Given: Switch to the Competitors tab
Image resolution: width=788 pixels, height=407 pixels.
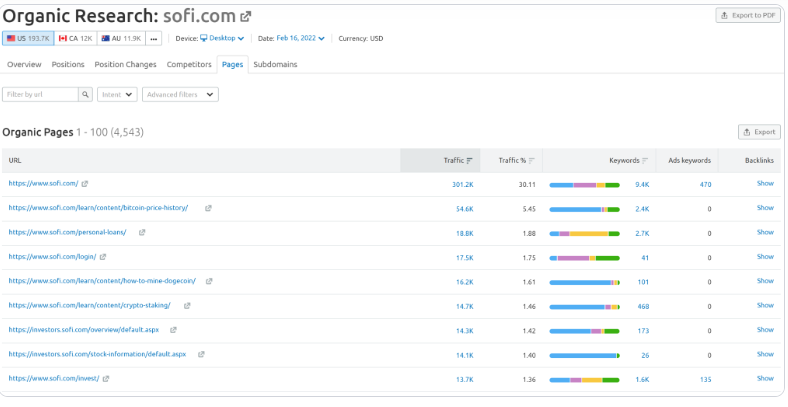Looking at the screenshot, I should [x=189, y=64].
